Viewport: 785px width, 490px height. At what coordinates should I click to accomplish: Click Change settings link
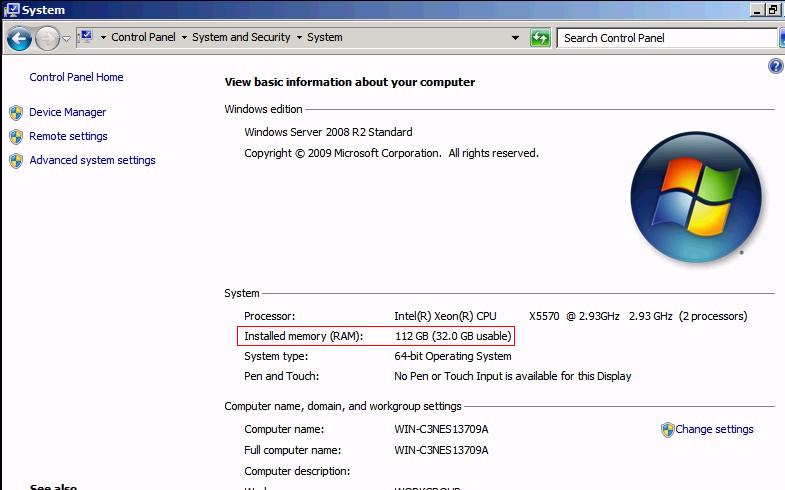point(714,429)
